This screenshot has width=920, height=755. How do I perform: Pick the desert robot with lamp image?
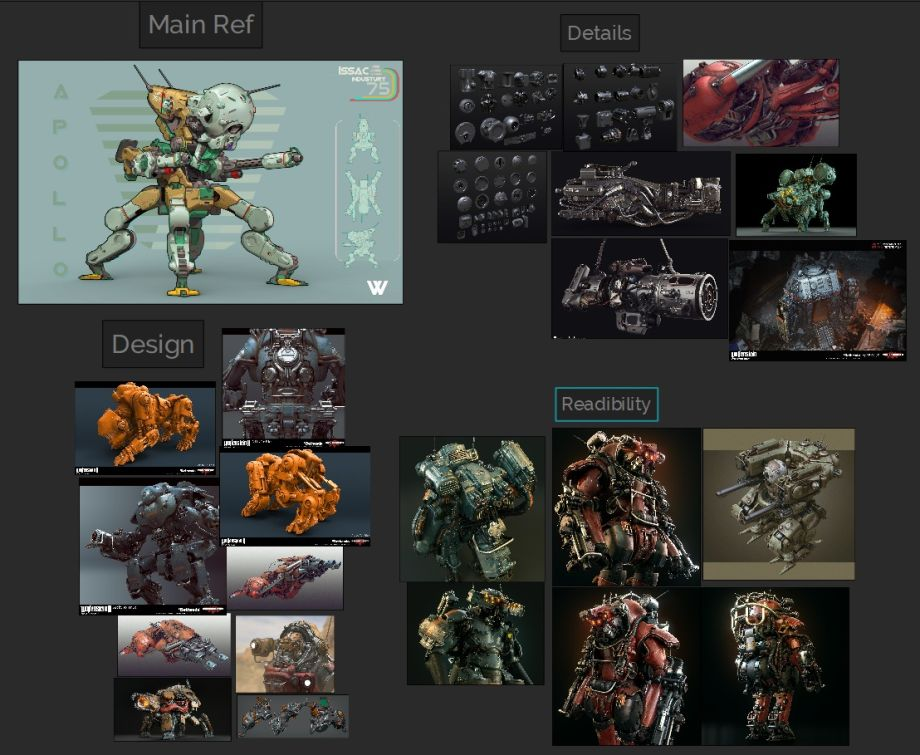[x=285, y=654]
